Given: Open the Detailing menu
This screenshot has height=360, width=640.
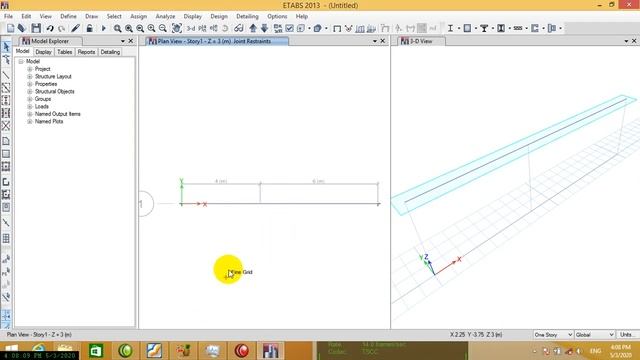Looking at the screenshot, I should tap(247, 16).
